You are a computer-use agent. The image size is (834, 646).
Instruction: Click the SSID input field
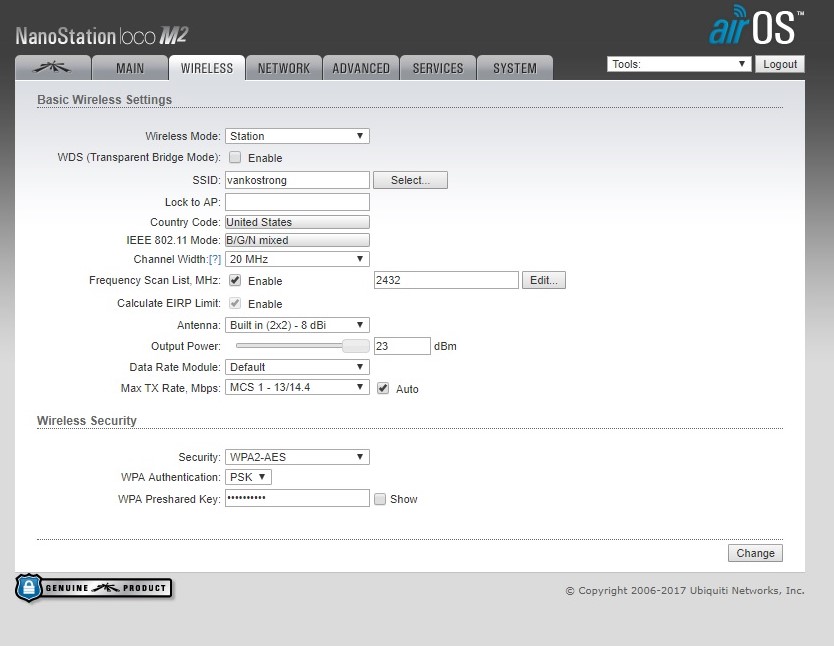point(297,180)
